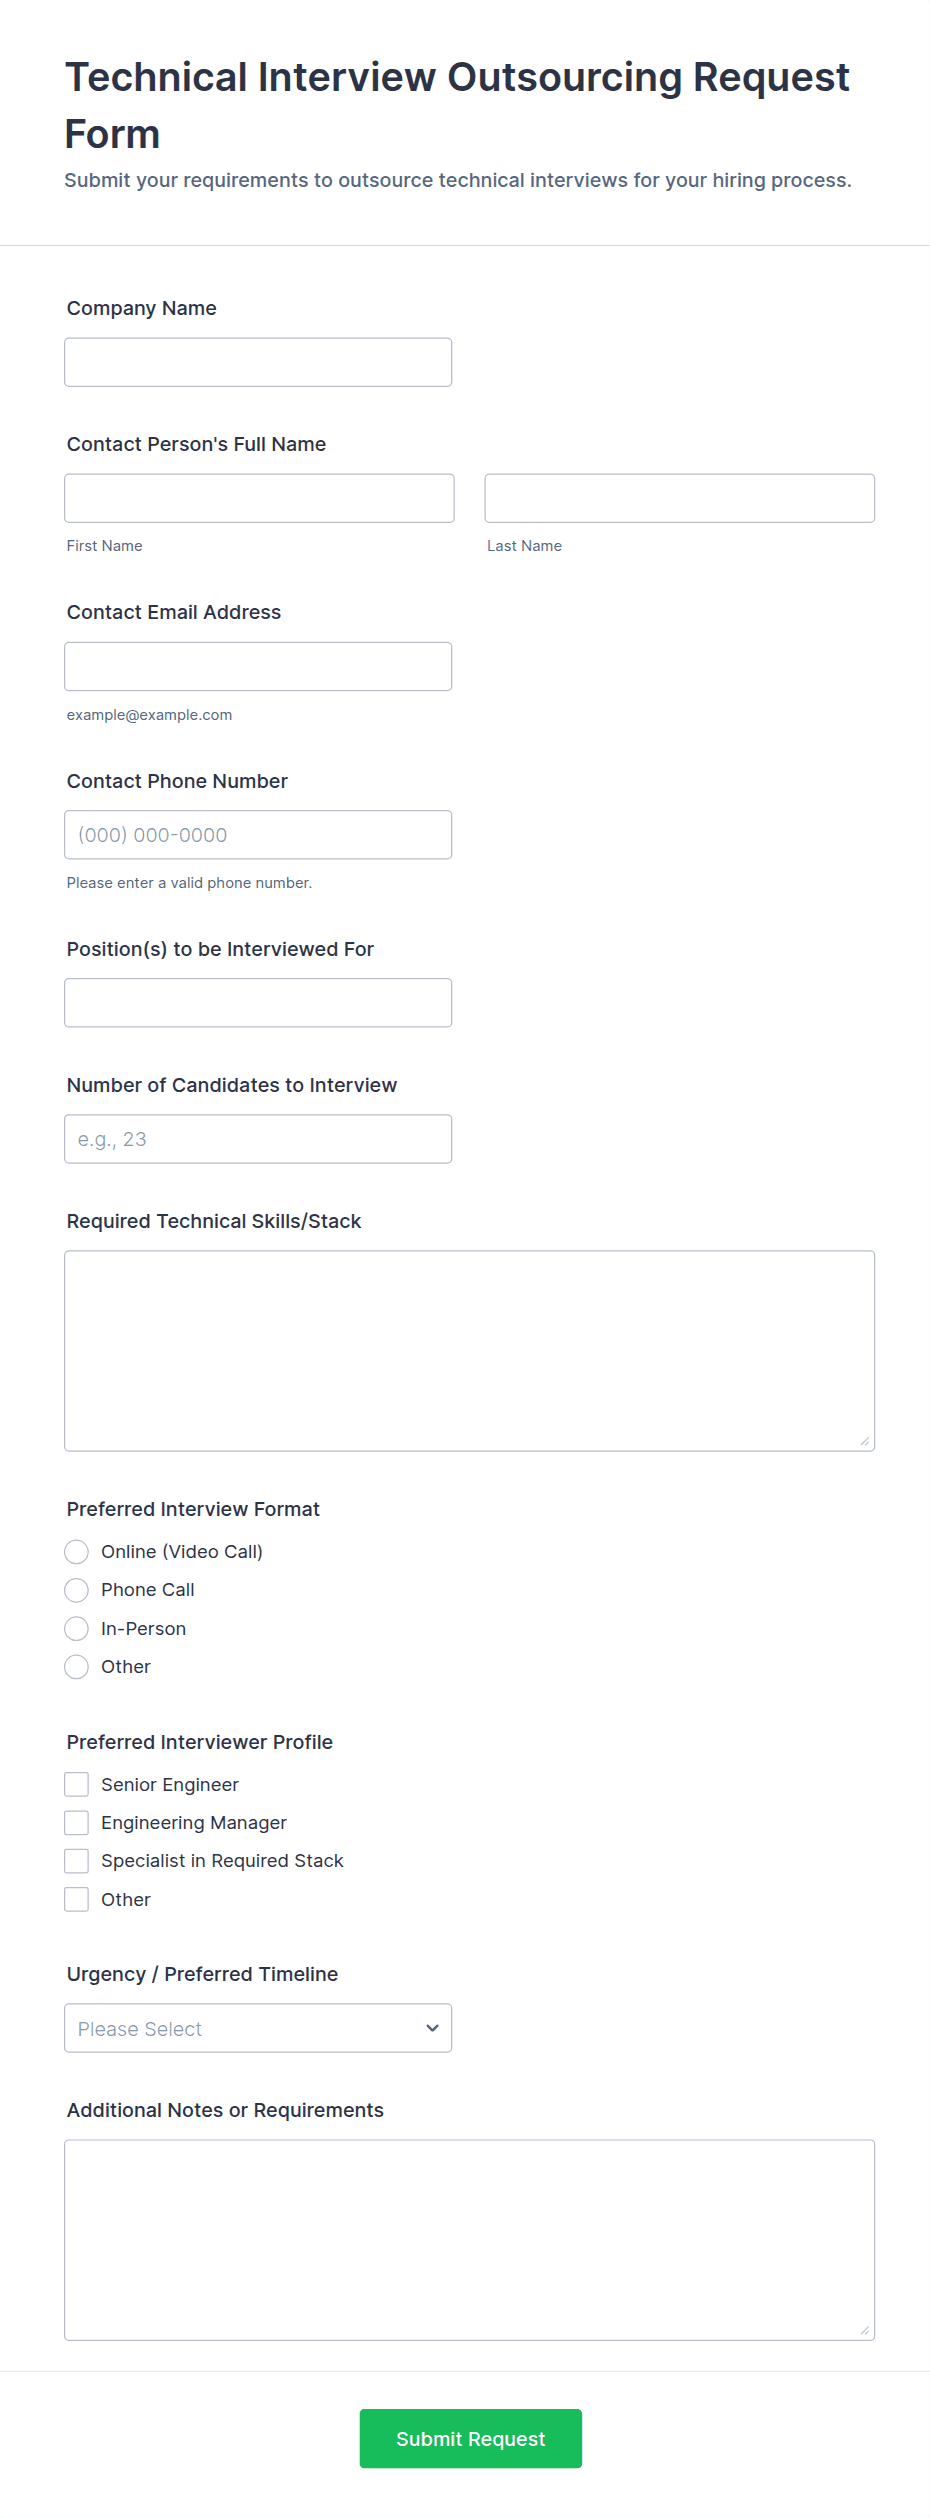Pick Other as interview format
The height and width of the screenshot is (2518, 930).
tap(77, 1667)
